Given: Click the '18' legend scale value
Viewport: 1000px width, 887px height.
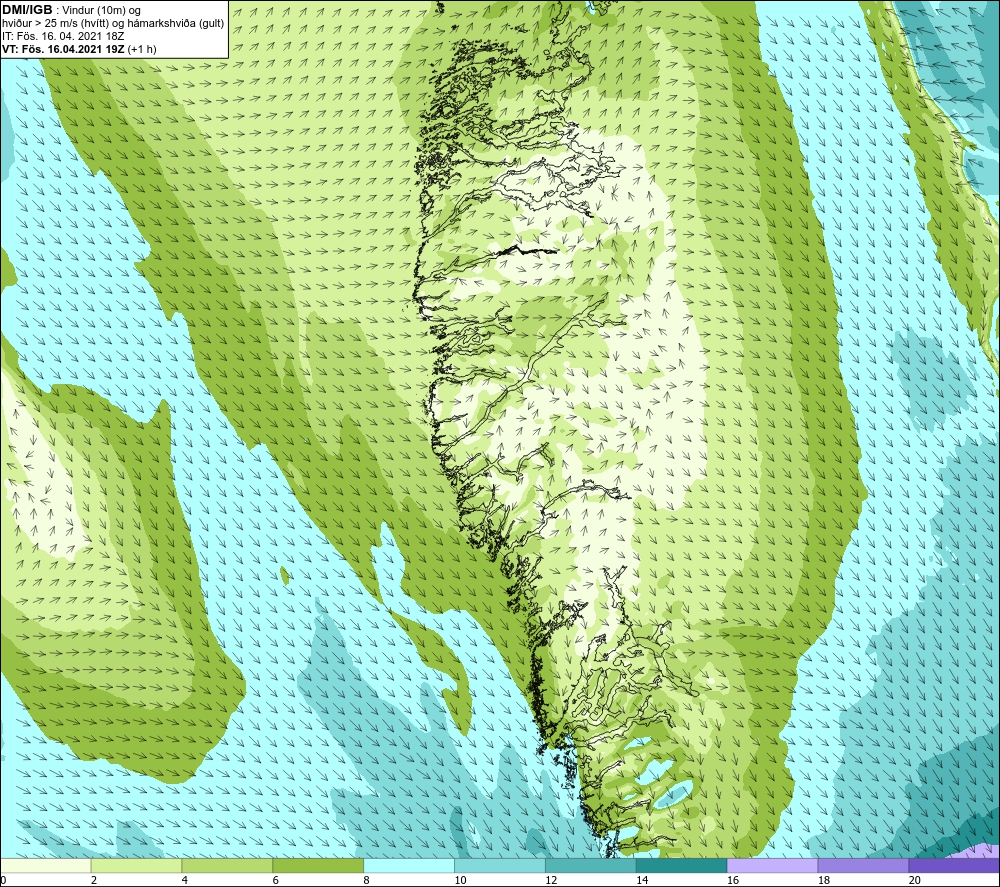Looking at the screenshot, I should 823,880.
